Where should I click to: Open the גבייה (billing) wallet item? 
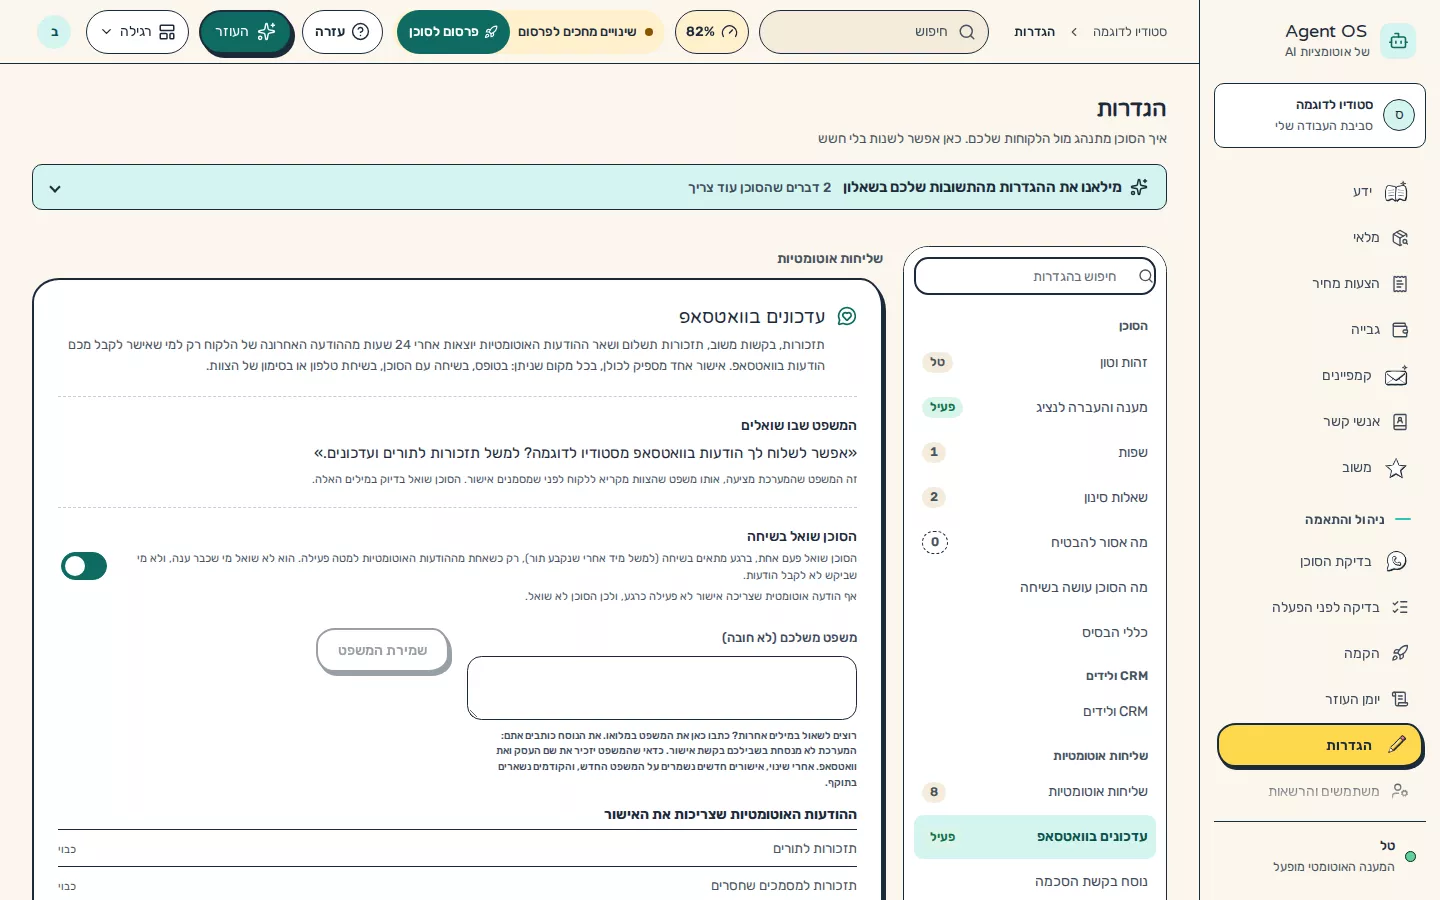[1320, 330]
